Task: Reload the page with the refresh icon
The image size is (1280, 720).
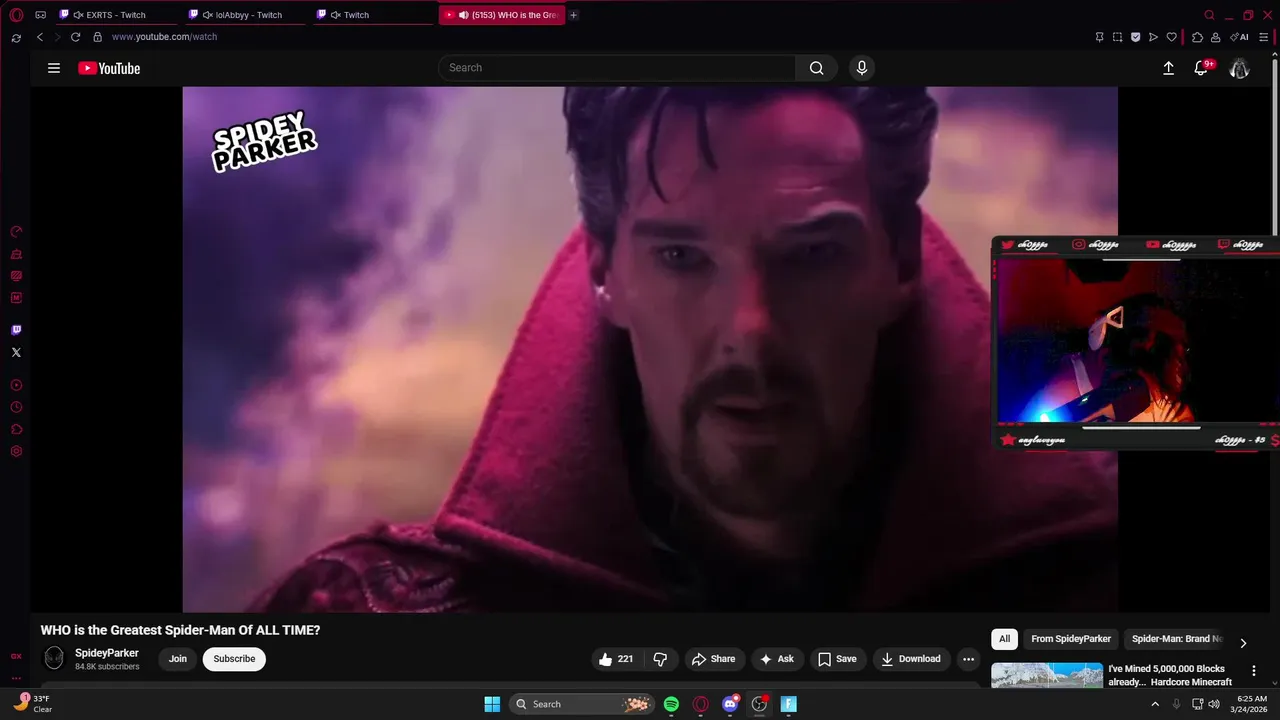Action: 75,37
